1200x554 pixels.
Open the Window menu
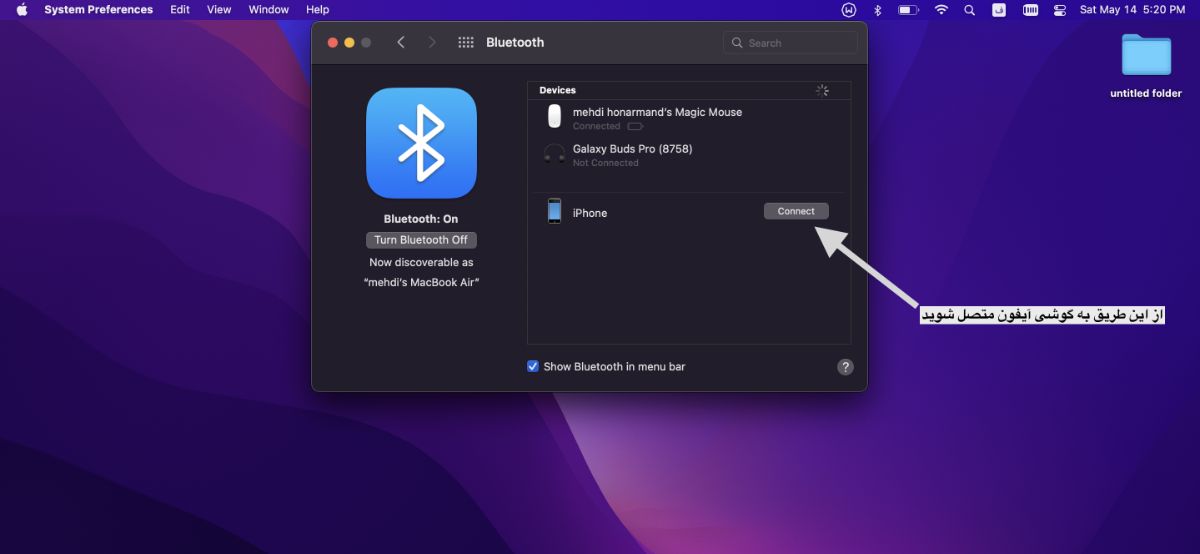pos(269,9)
